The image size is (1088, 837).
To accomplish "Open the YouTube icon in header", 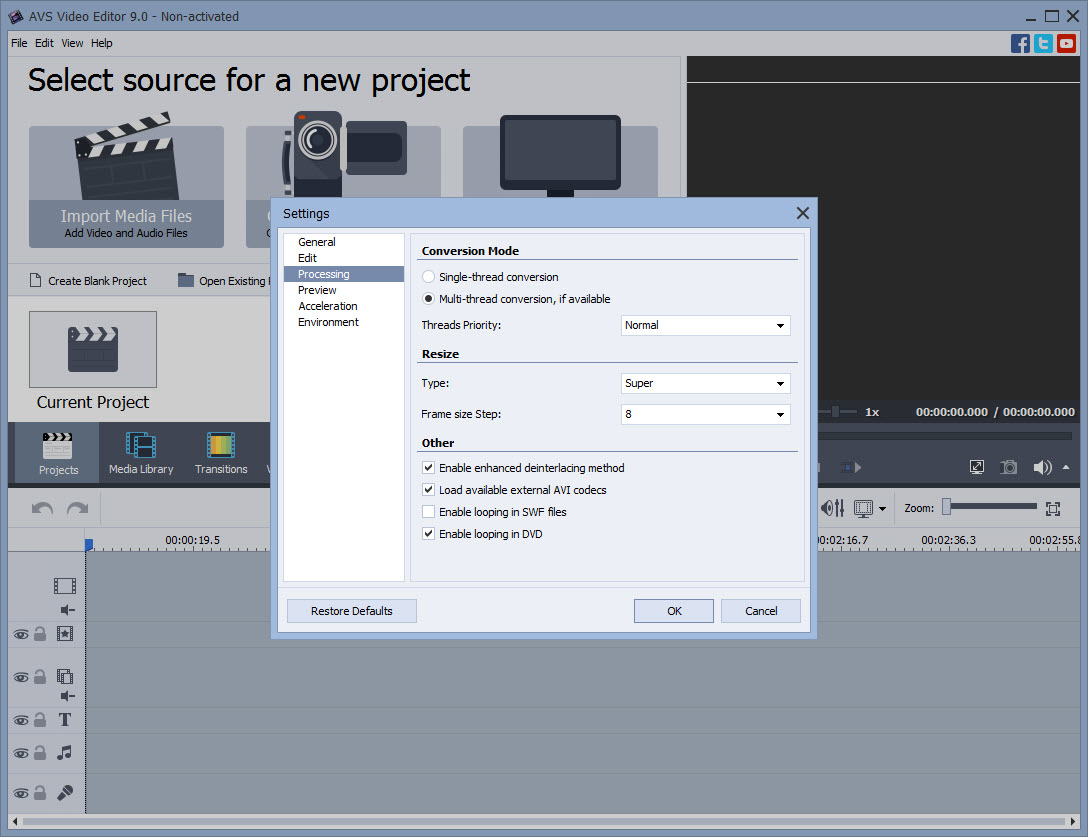I will 1066,43.
